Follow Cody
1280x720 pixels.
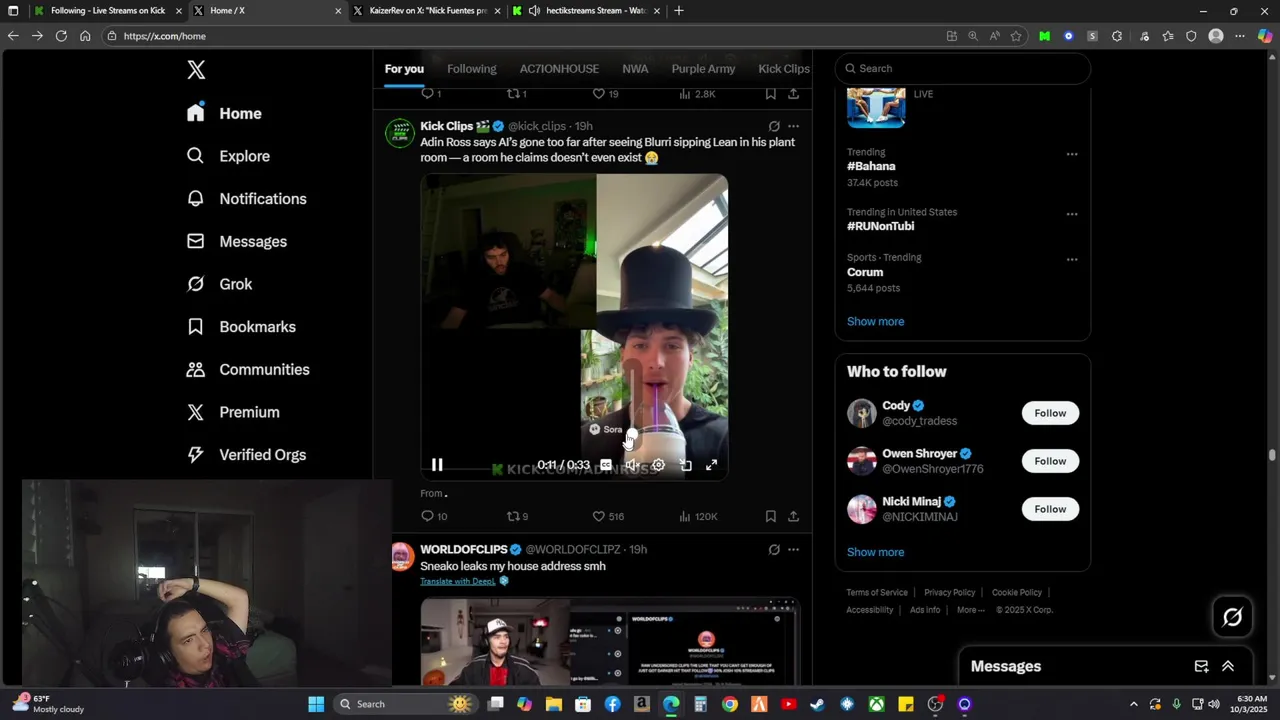click(1050, 413)
